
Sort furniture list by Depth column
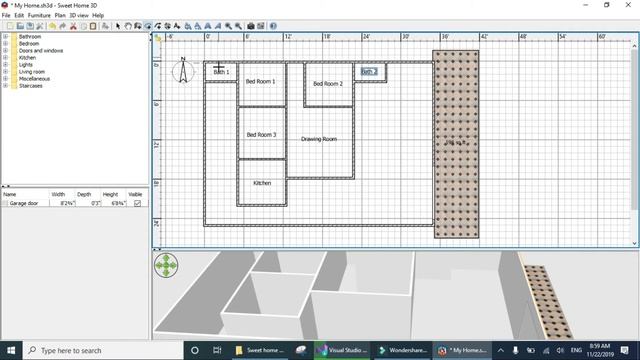(88, 194)
